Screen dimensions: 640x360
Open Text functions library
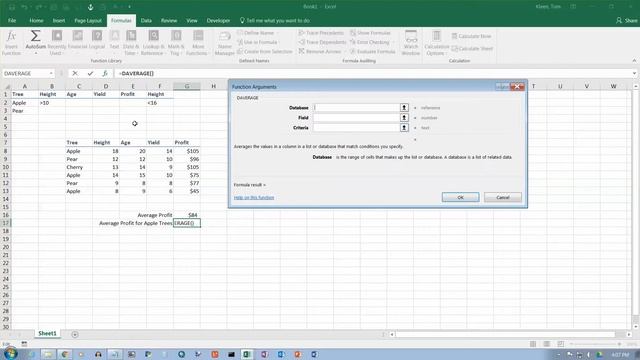click(x=114, y=40)
